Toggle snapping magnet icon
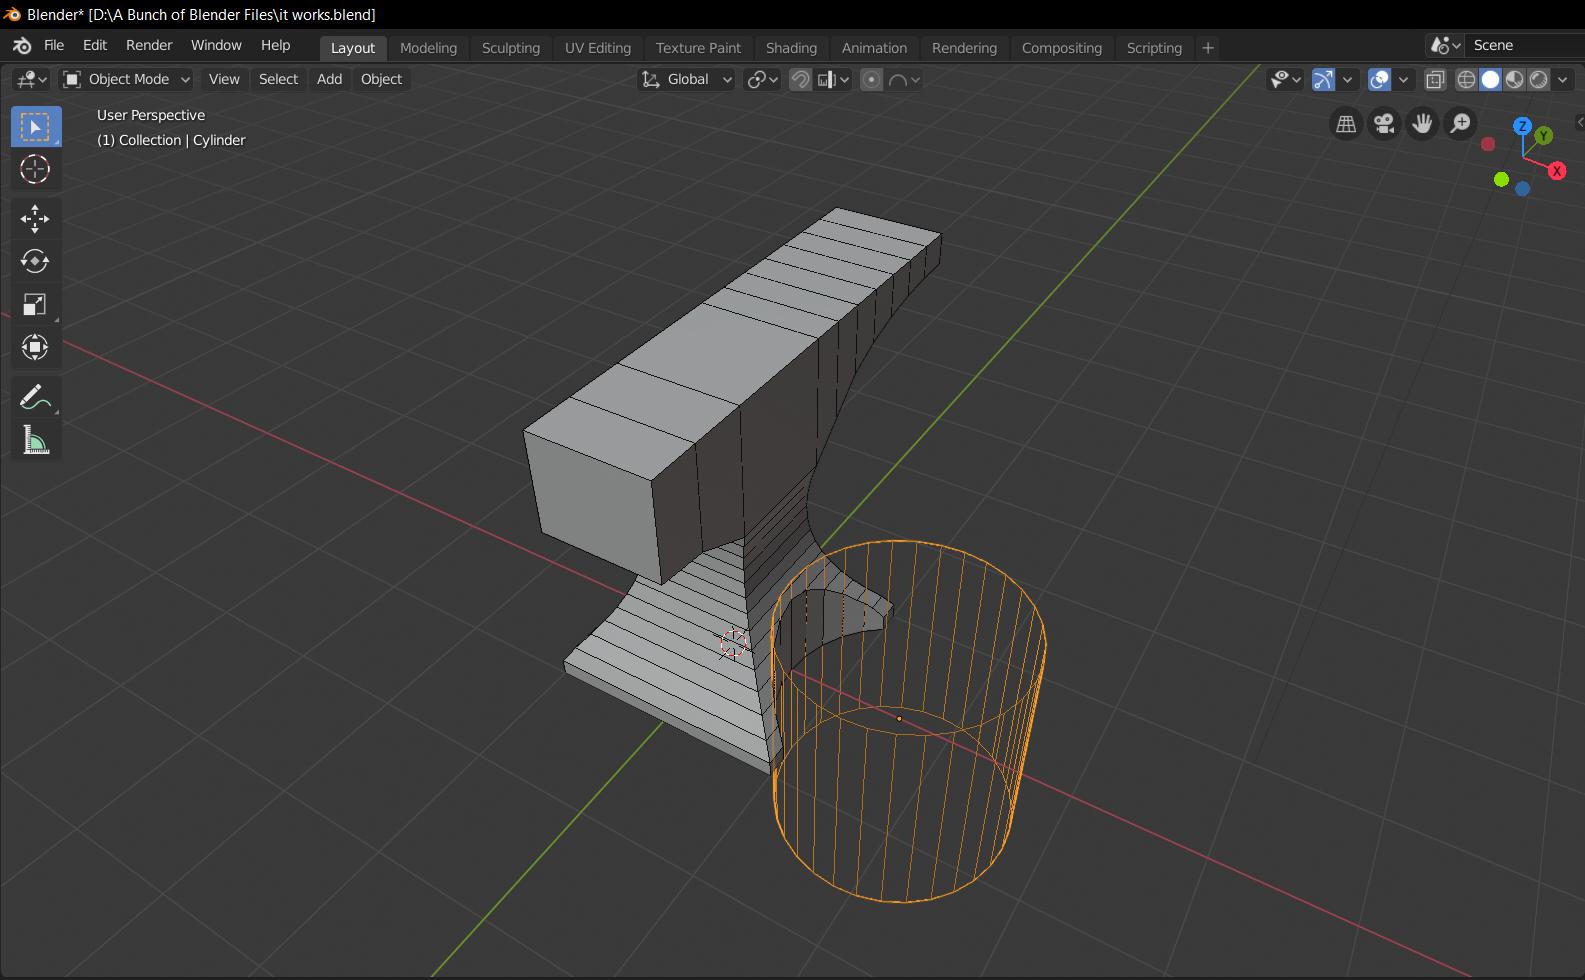The height and width of the screenshot is (980, 1585). click(x=800, y=79)
